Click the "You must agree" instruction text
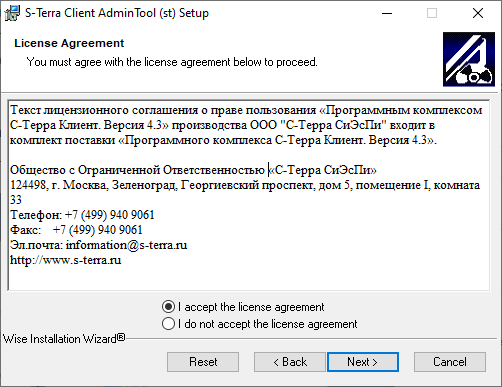The height and width of the screenshot is (387, 502). point(172,62)
